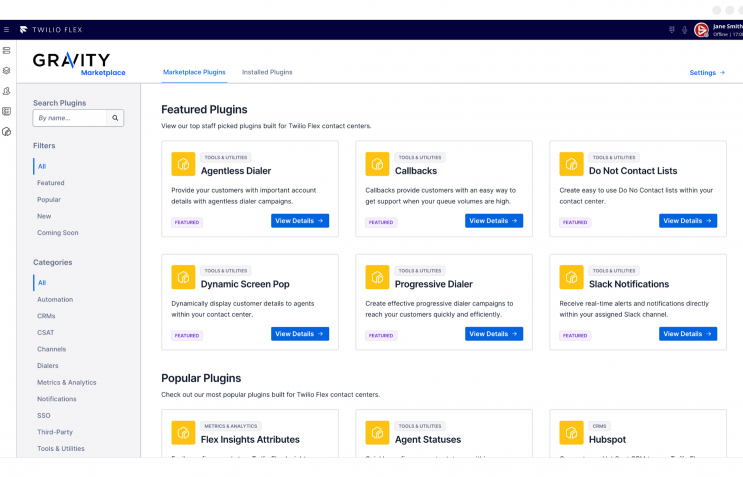Open the first stacked-rows icon in left sidebar
The width and height of the screenshot is (743, 477).
tap(7, 50)
